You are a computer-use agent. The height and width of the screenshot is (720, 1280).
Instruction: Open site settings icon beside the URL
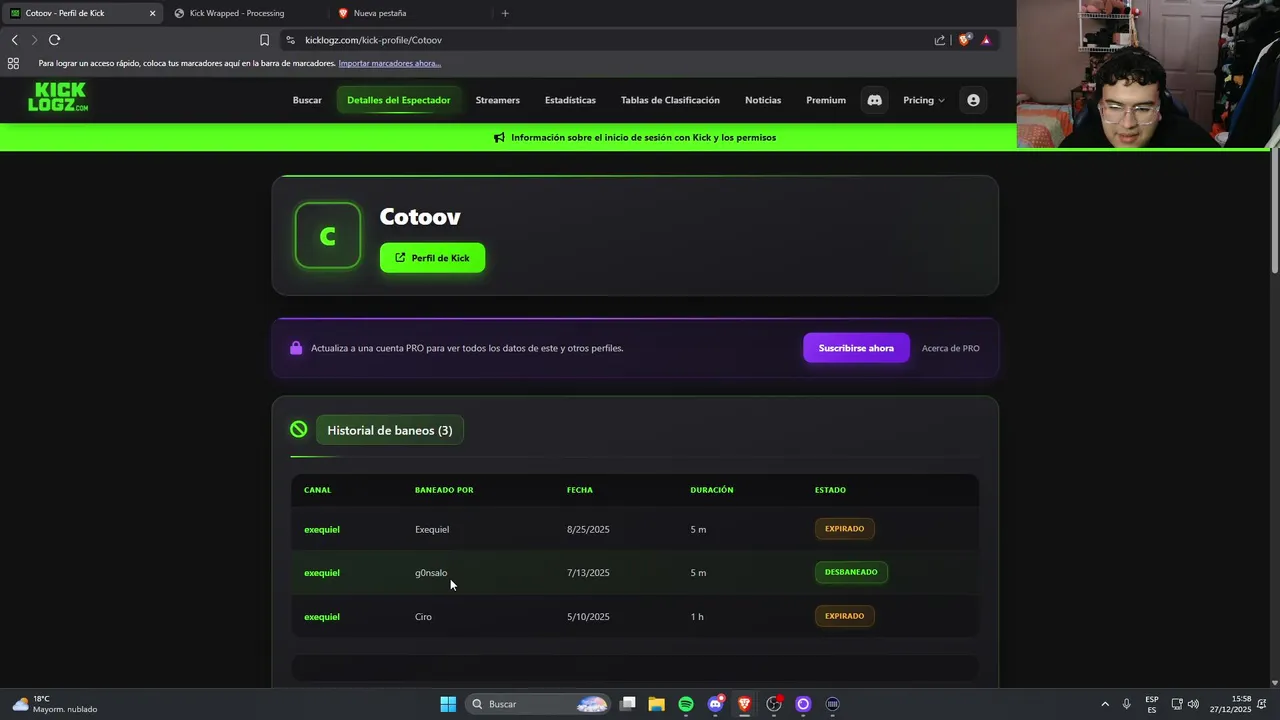click(290, 40)
